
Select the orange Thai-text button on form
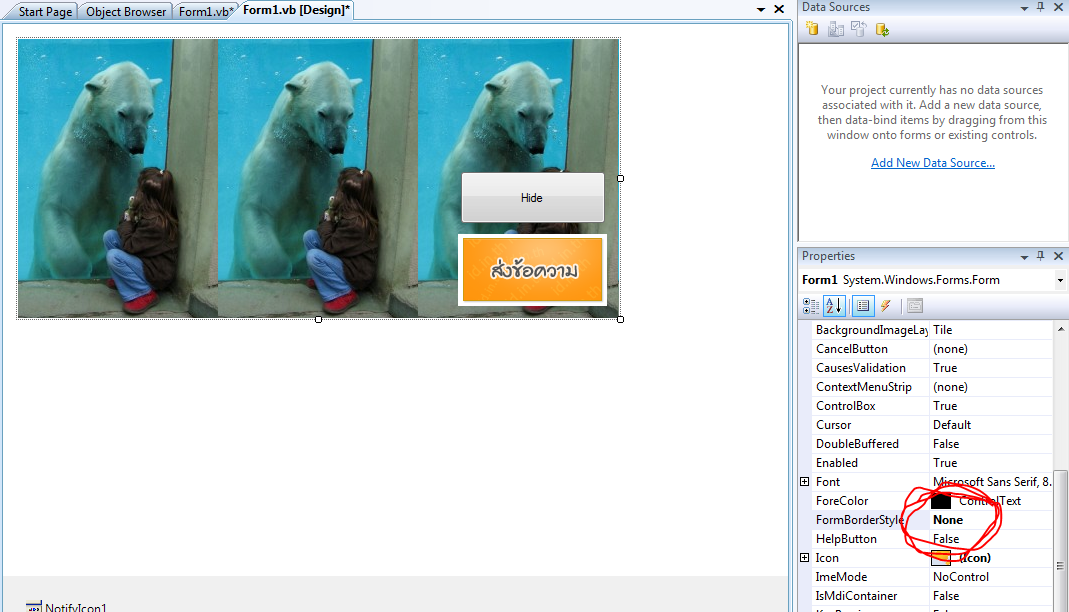(x=532, y=270)
